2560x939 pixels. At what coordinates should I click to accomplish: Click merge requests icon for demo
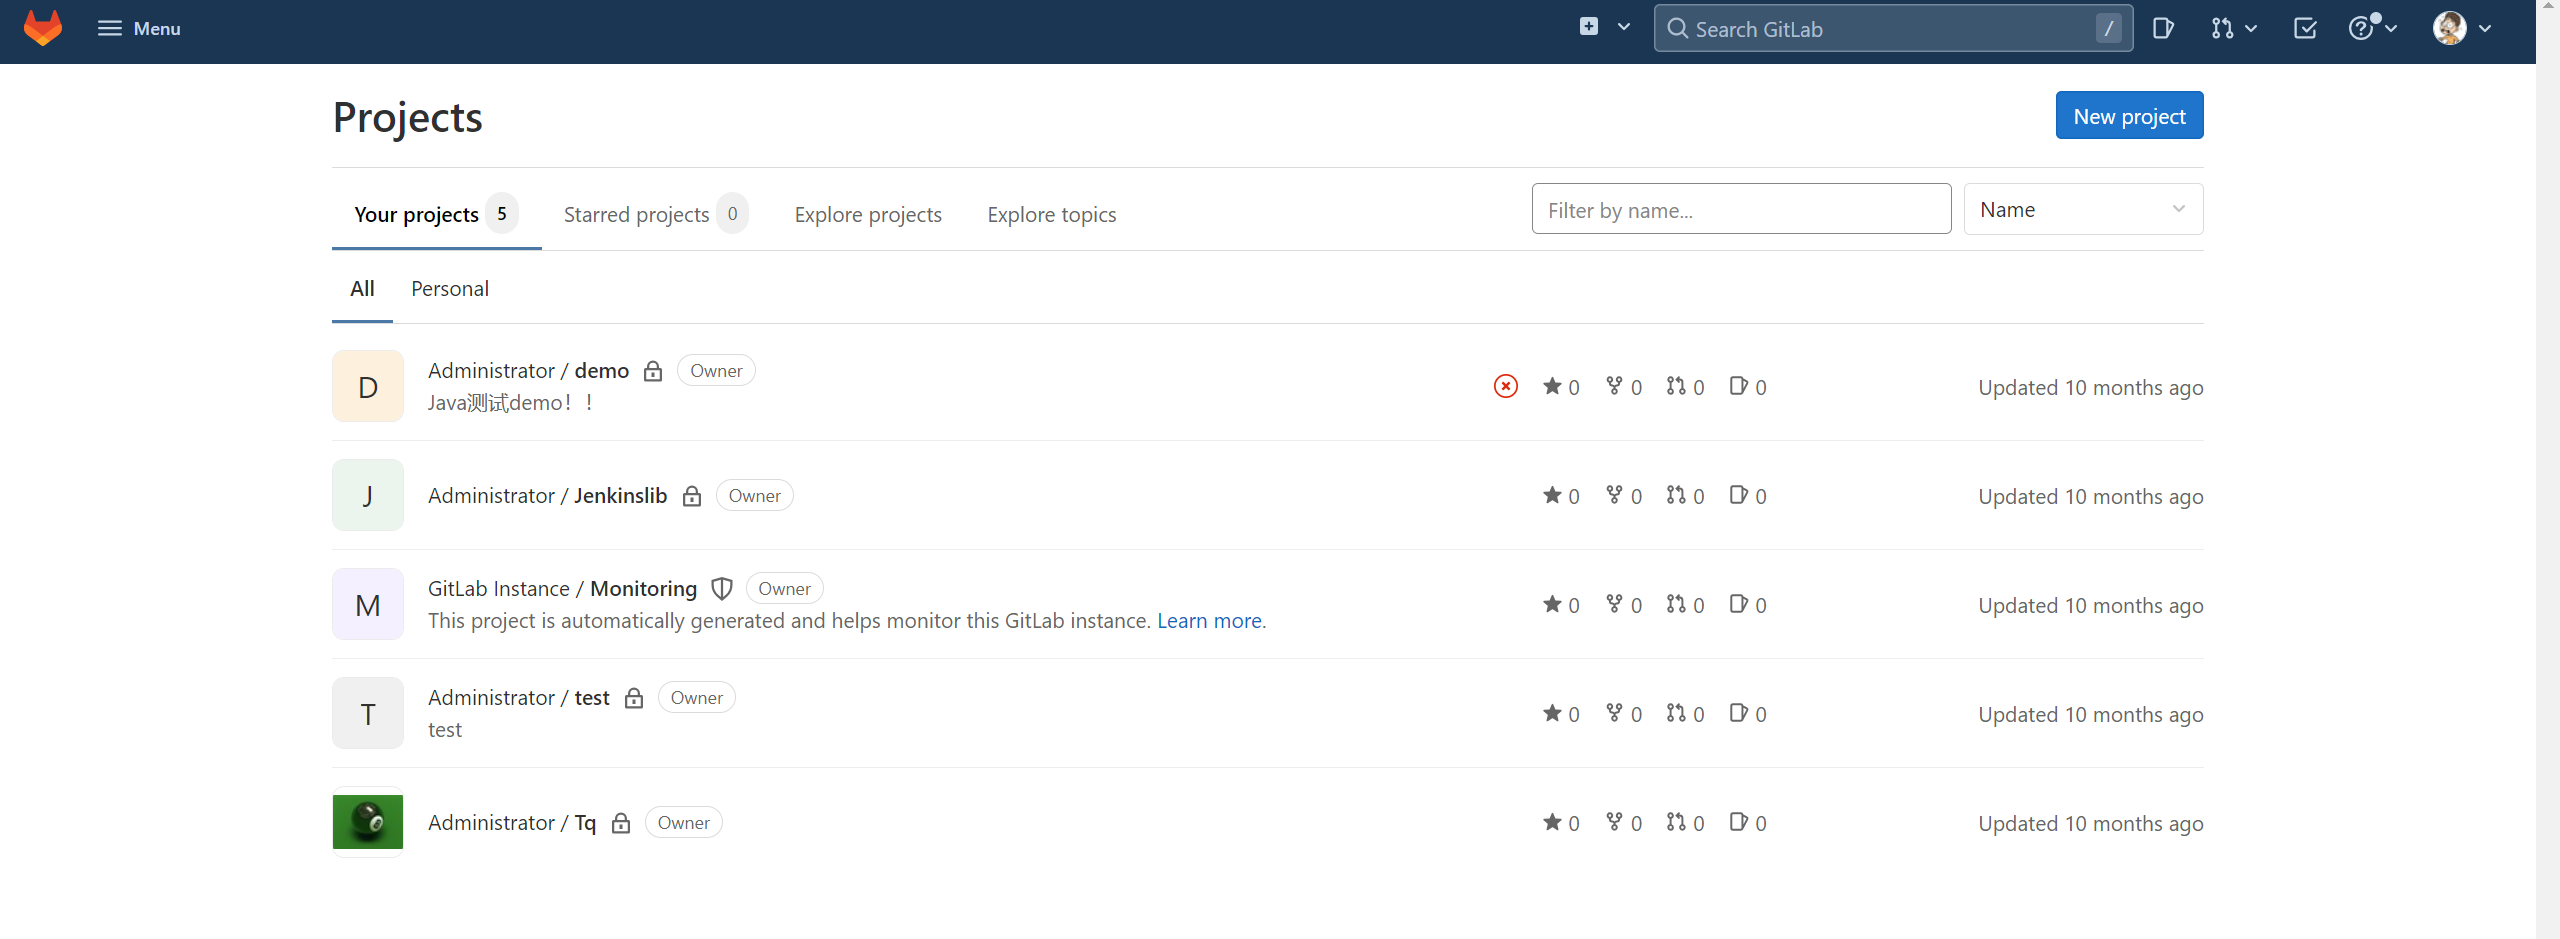tap(1676, 386)
